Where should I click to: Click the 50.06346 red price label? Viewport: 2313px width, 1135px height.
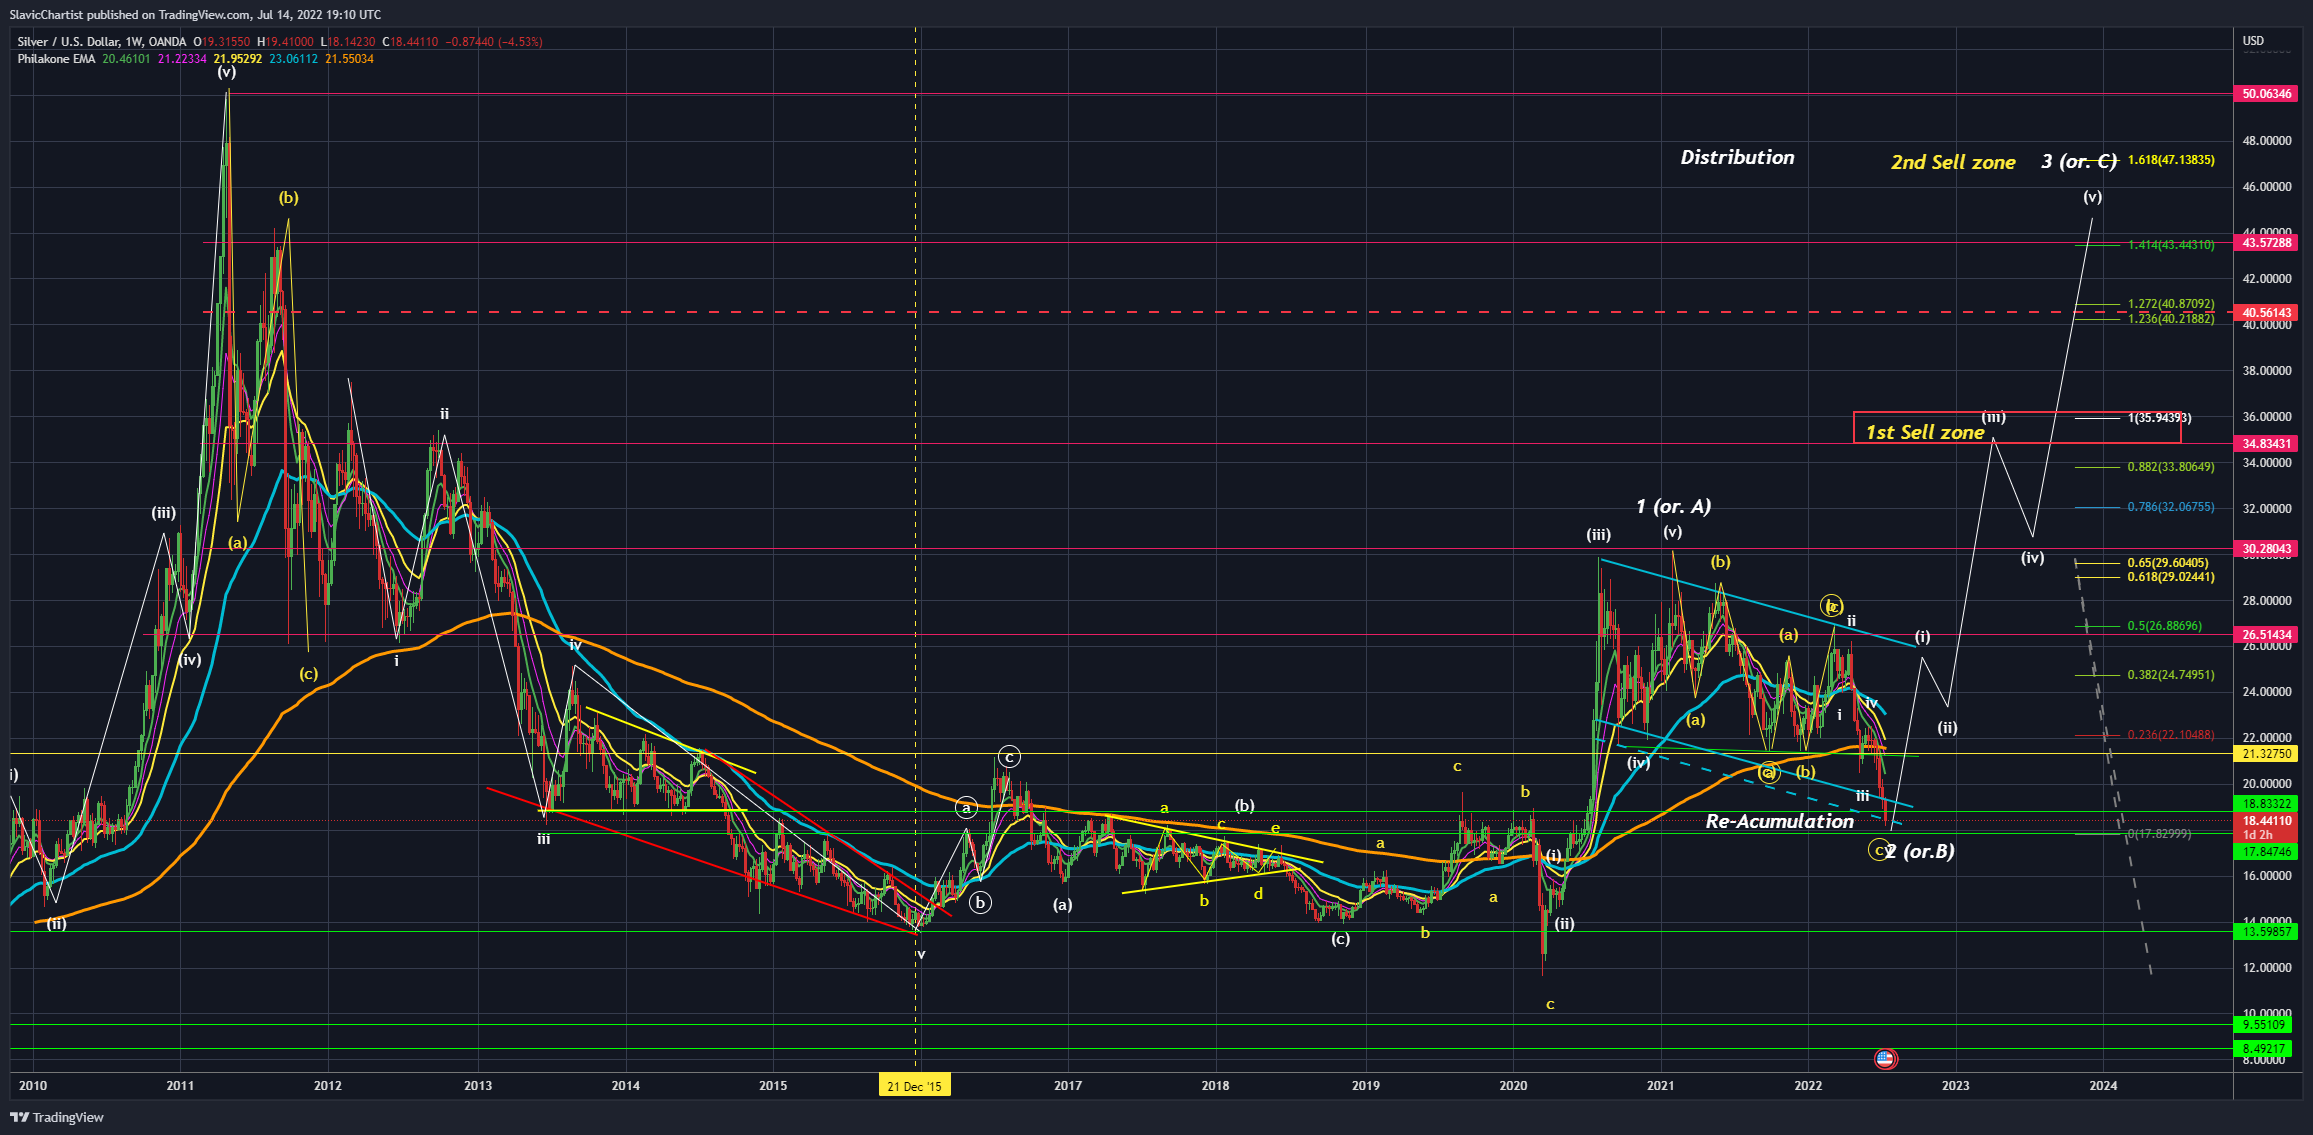pyautogui.click(x=2266, y=94)
